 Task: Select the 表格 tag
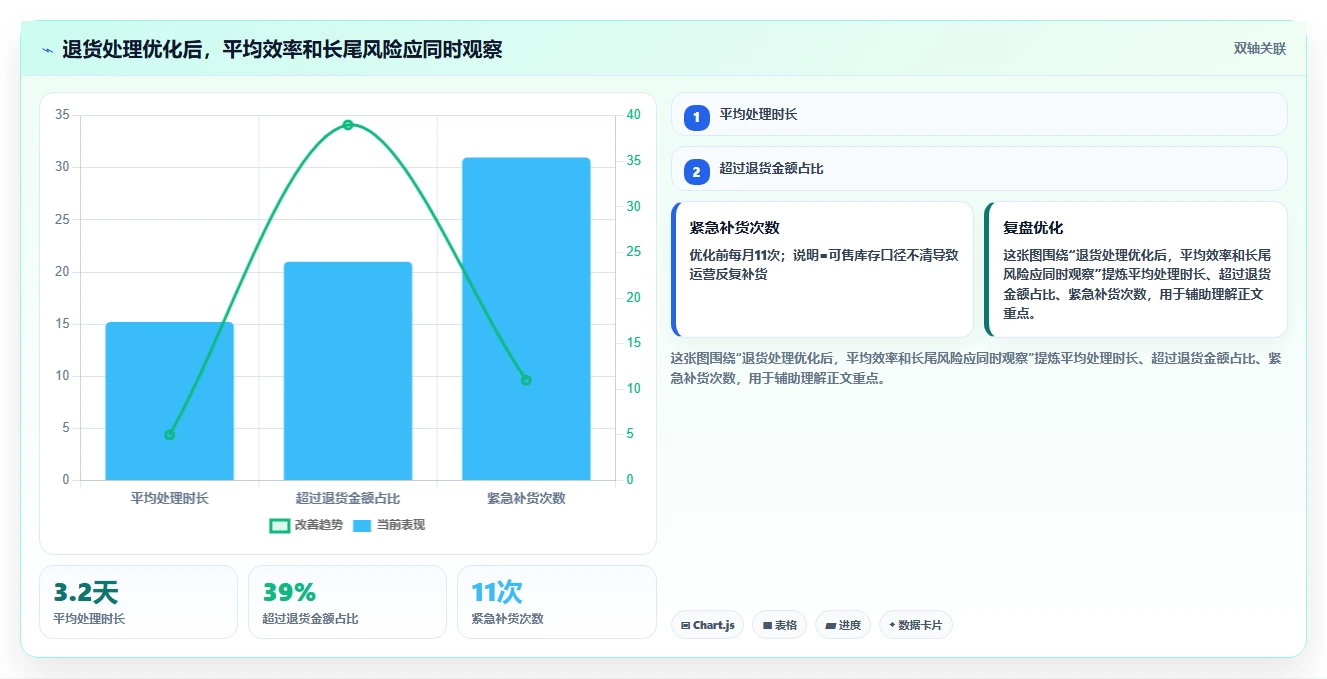click(779, 625)
